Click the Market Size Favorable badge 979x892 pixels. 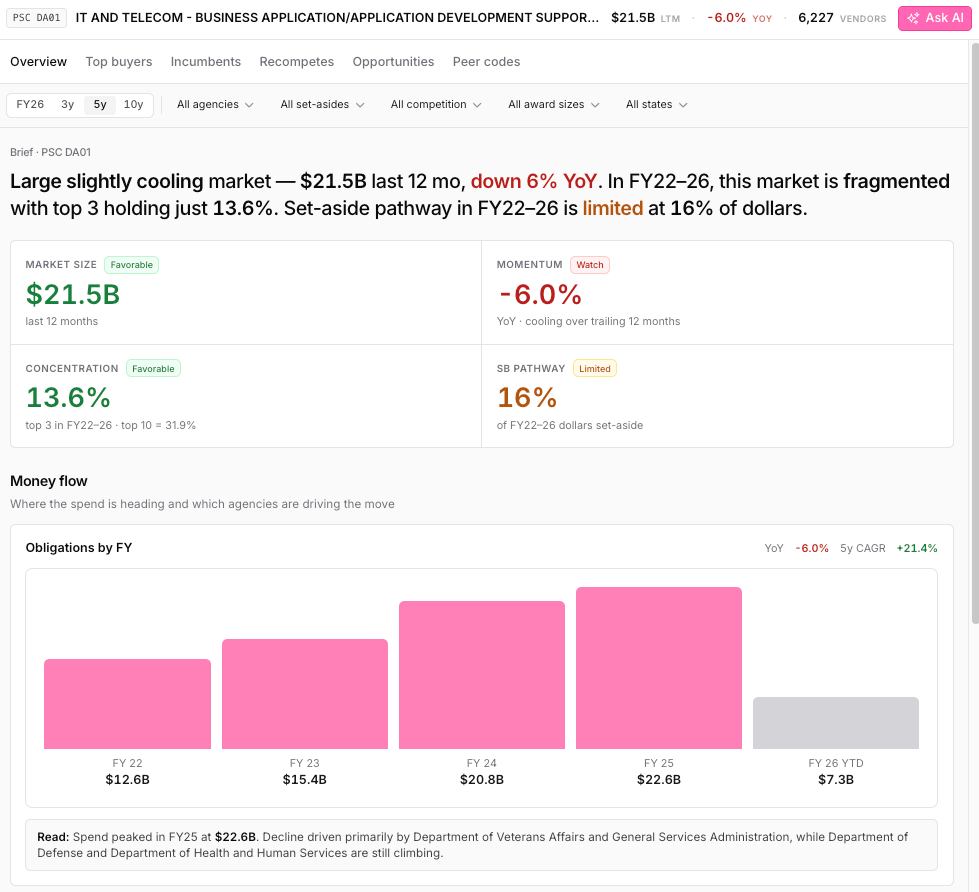tap(132, 265)
